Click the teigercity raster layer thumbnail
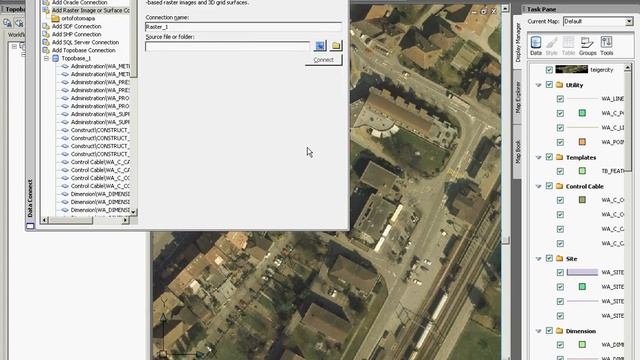640x360 pixels. [x=571, y=69]
